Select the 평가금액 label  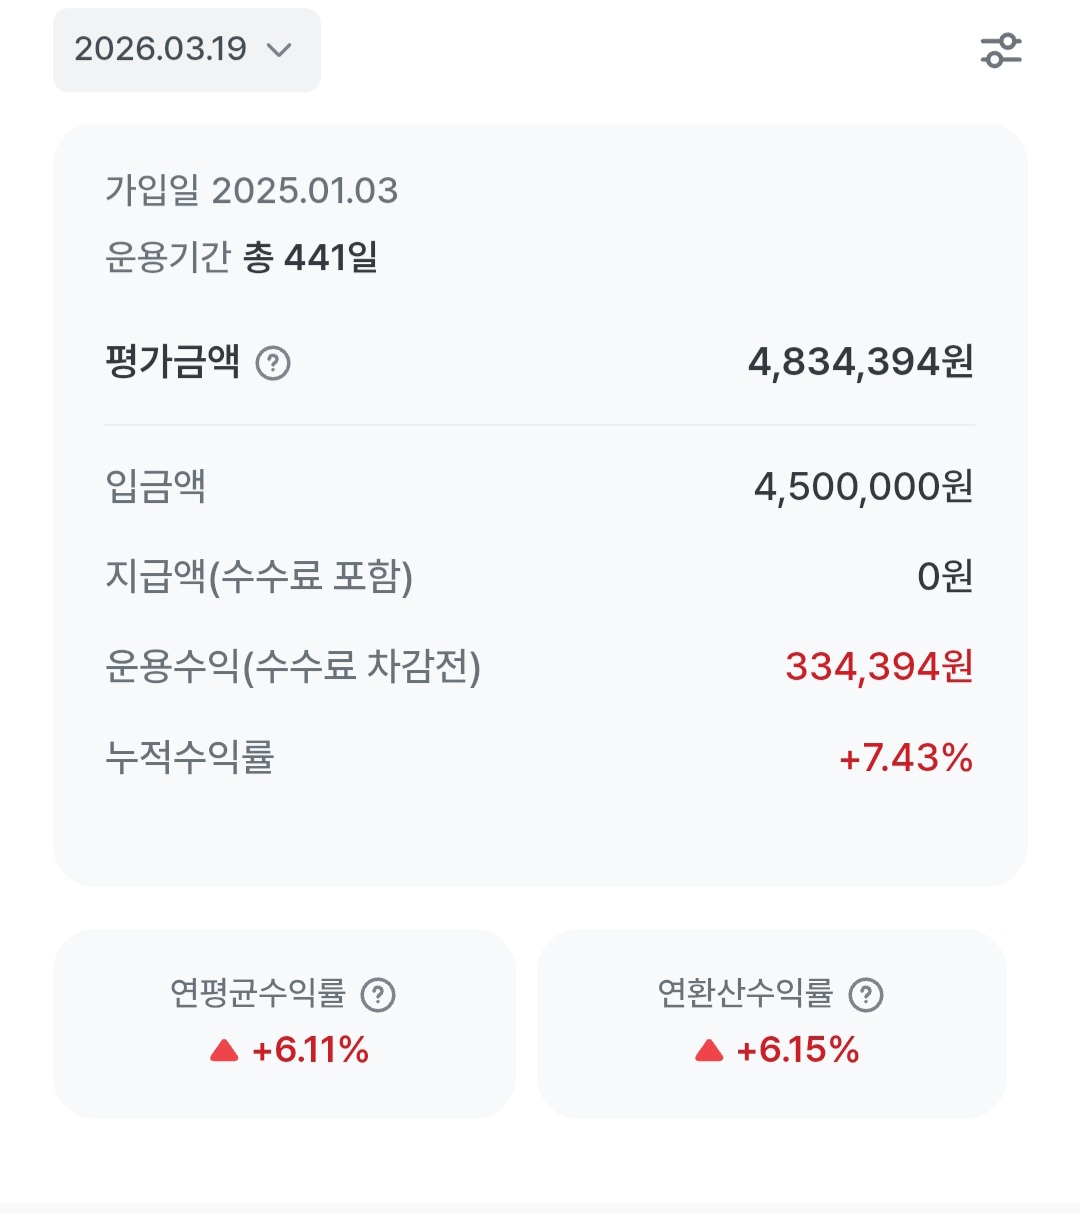[173, 361]
